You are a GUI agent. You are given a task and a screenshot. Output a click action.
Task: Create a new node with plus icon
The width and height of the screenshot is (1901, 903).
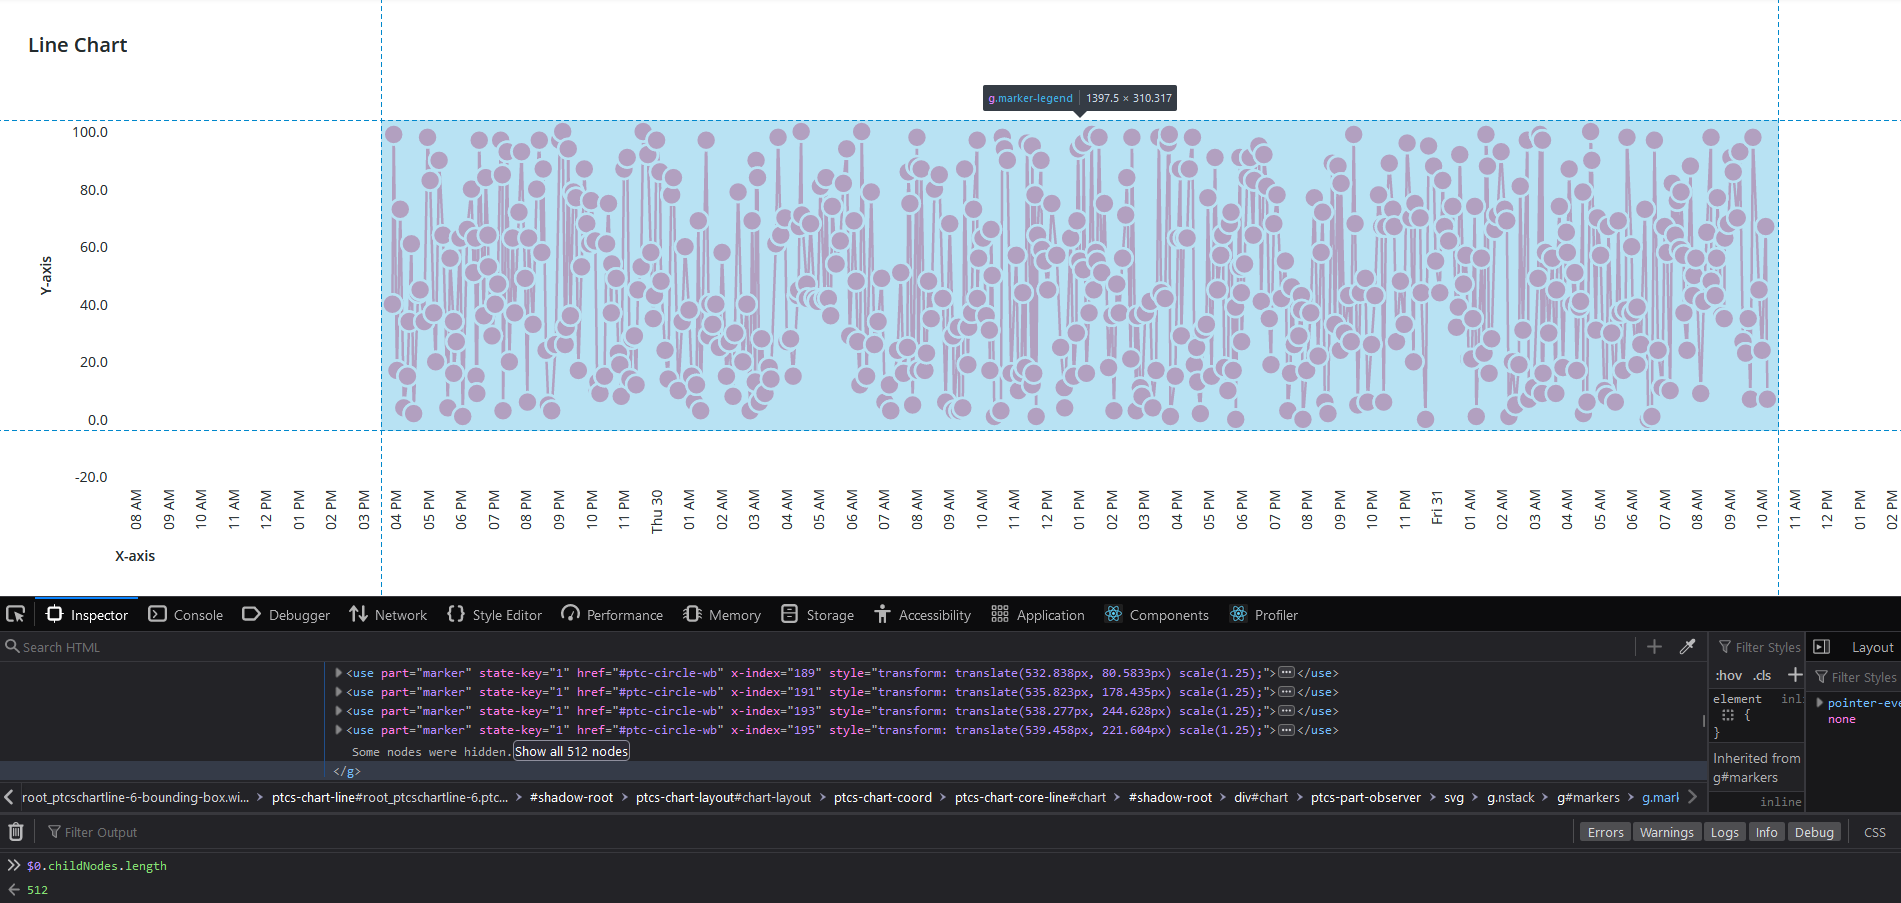click(x=1654, y=647)
